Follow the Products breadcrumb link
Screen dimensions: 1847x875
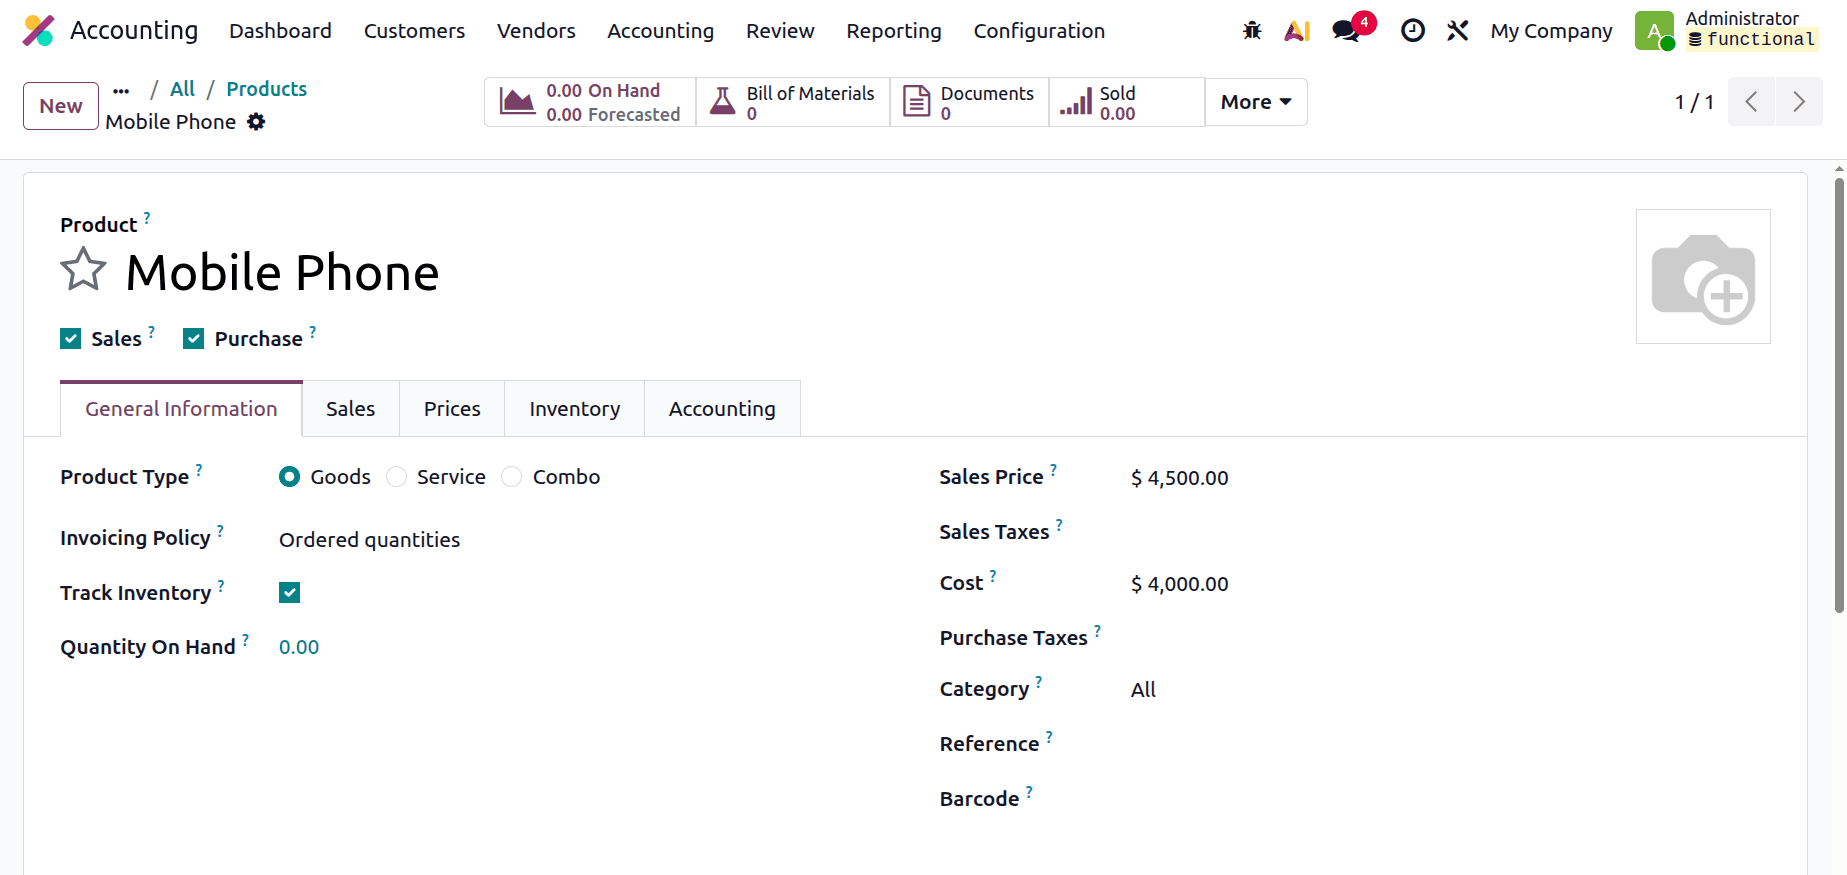point(267,89)
